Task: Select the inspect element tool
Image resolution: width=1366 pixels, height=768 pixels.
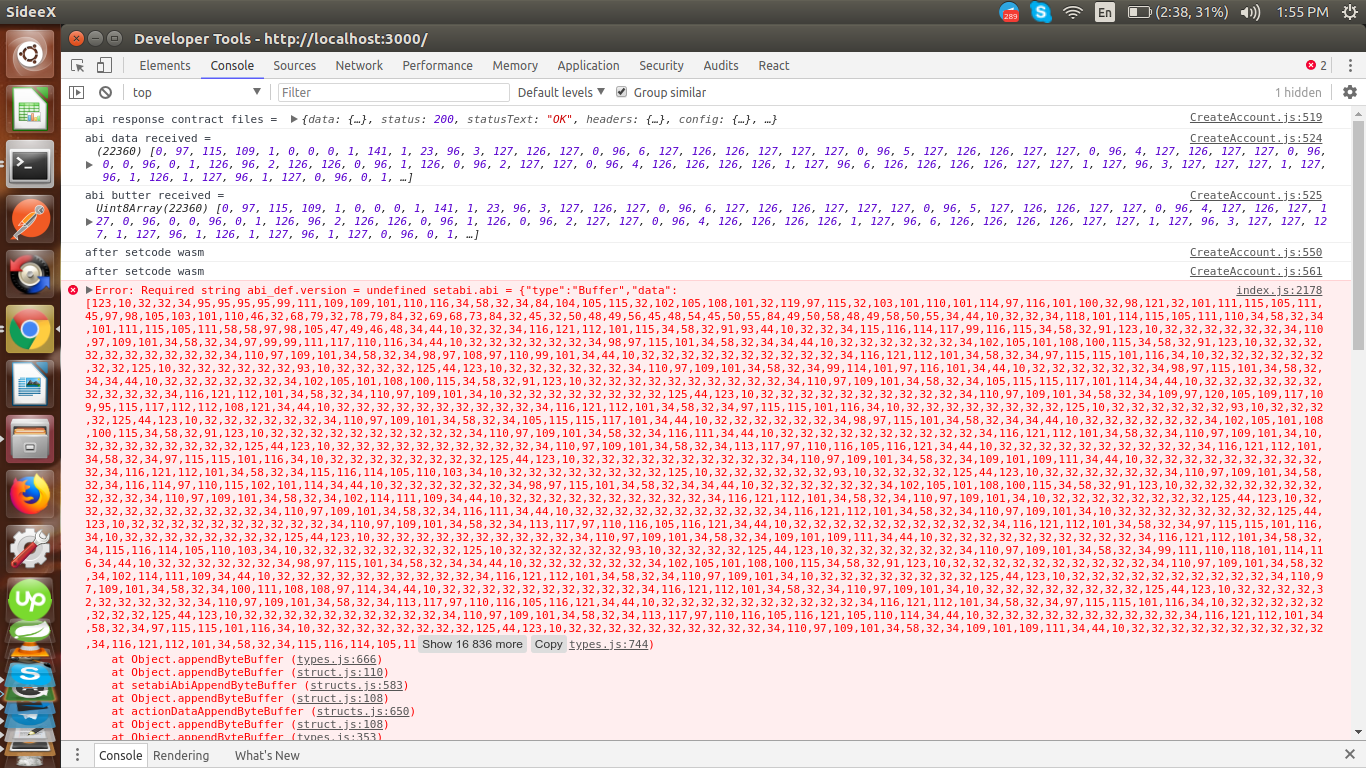Action: pyautogui.click(x=75, y=65)
